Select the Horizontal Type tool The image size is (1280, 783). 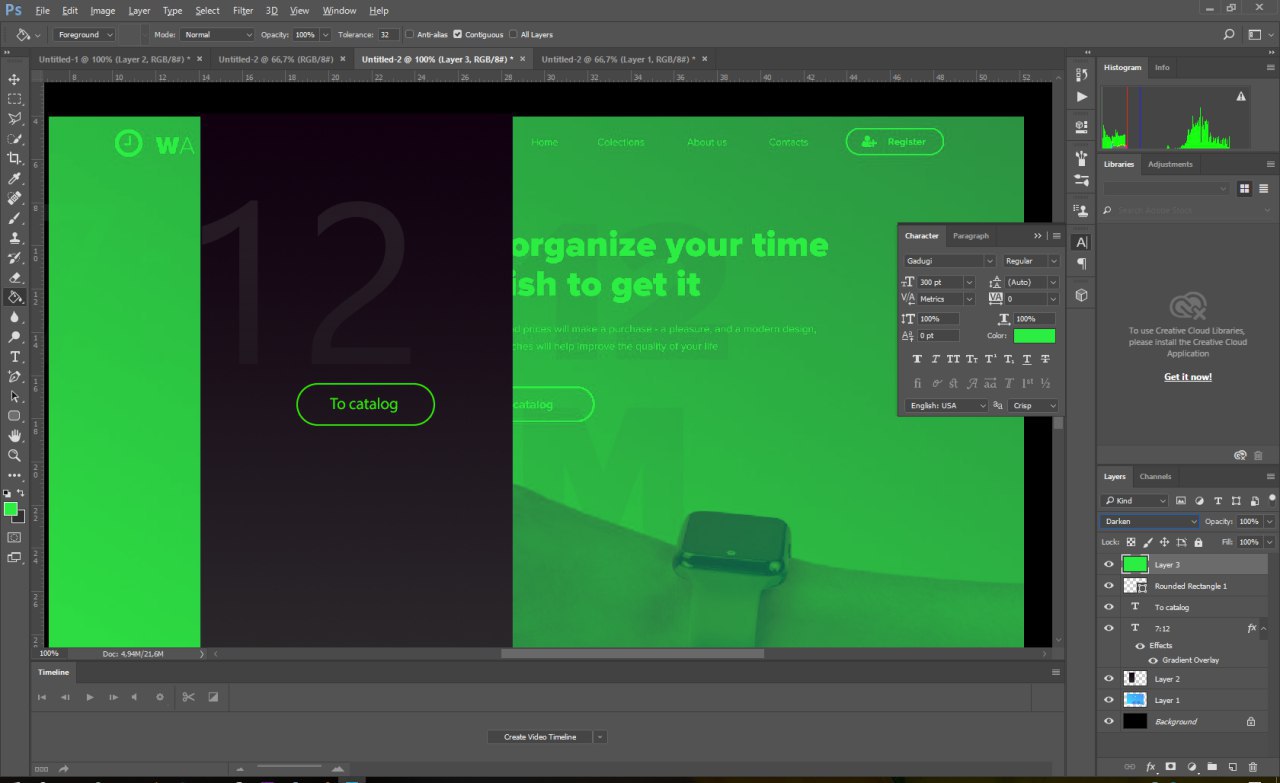pos(14,357)
